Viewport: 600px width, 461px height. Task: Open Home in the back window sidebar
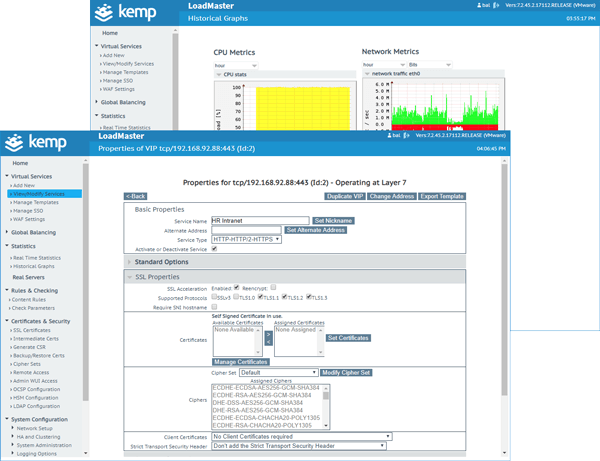point(110,33)
